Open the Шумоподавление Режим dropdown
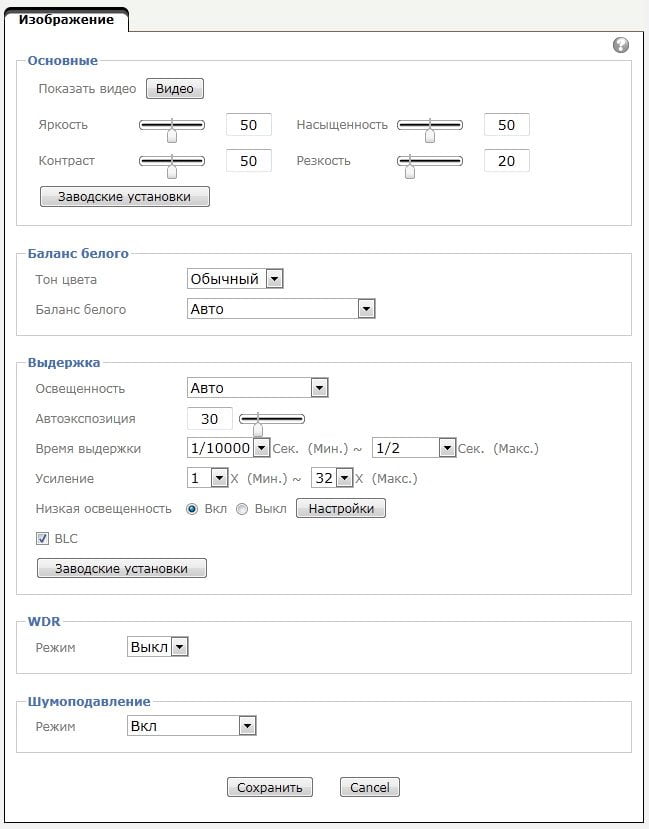This screenshot has height=829, width=649. (191, 726)
